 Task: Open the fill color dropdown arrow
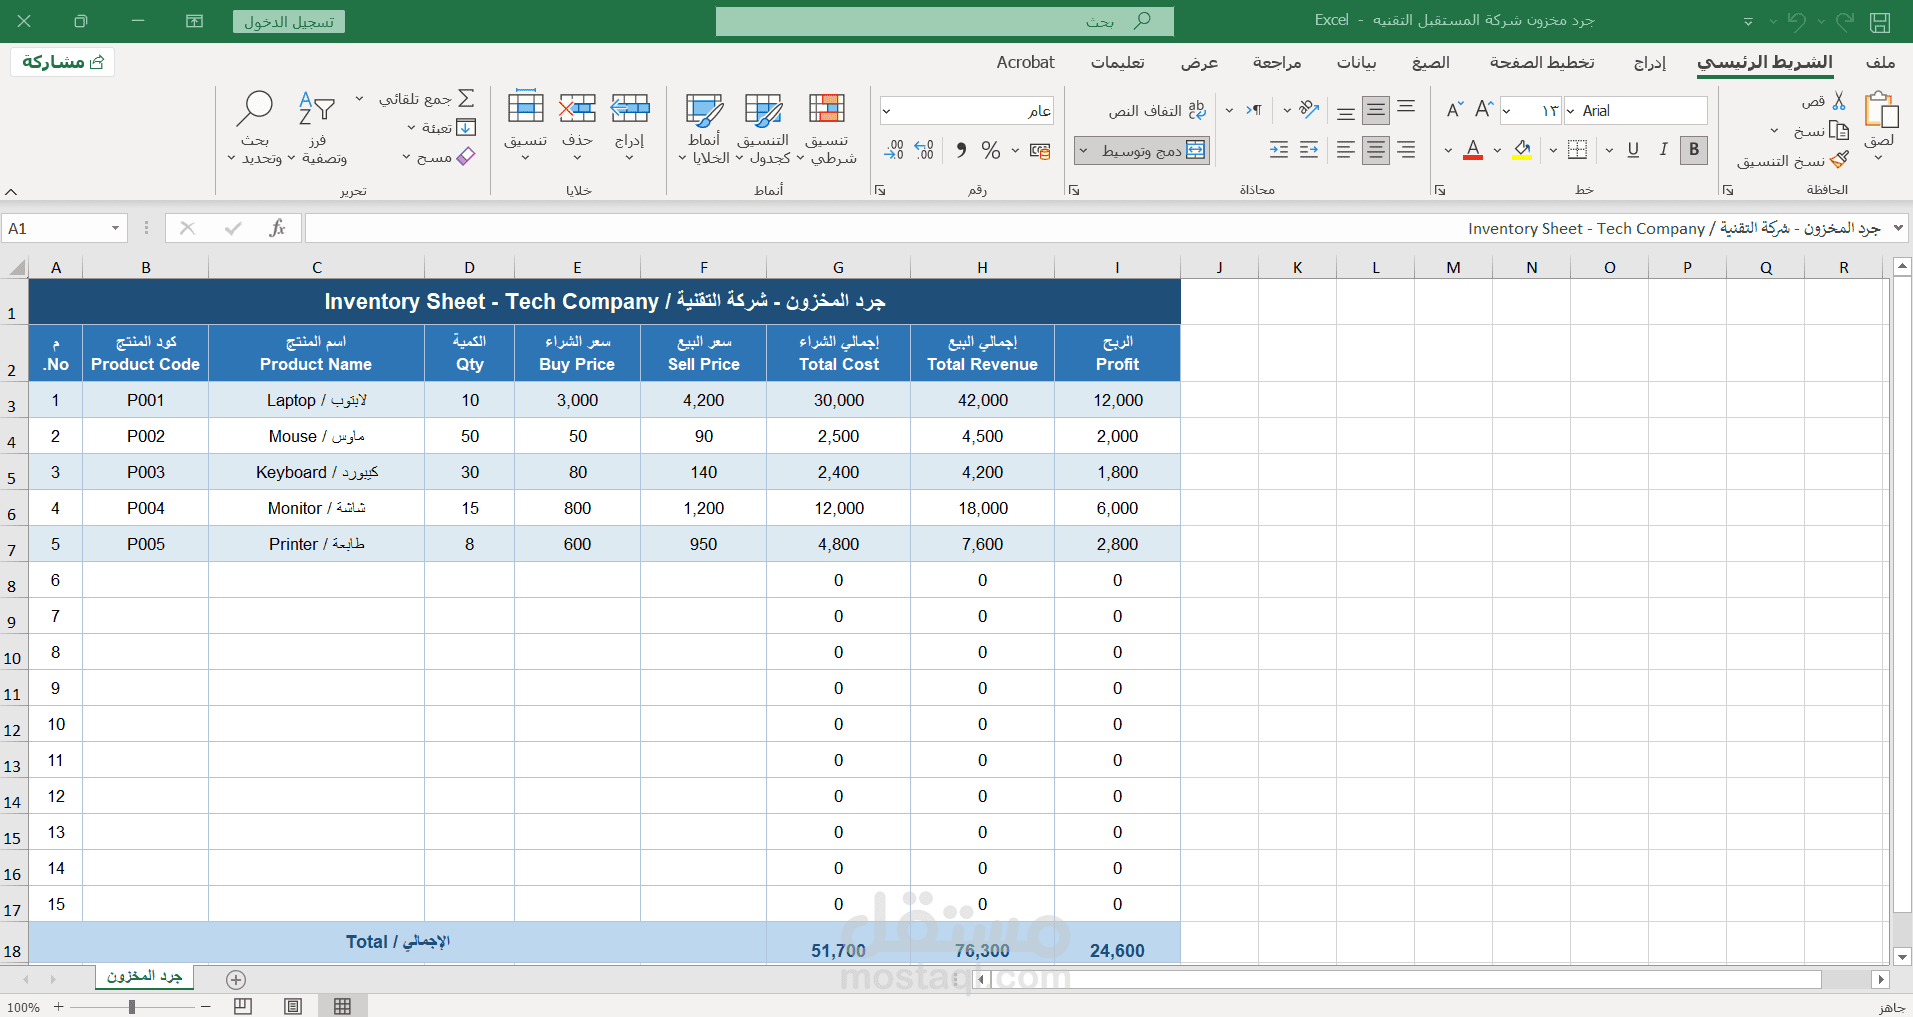(1497, 150)
